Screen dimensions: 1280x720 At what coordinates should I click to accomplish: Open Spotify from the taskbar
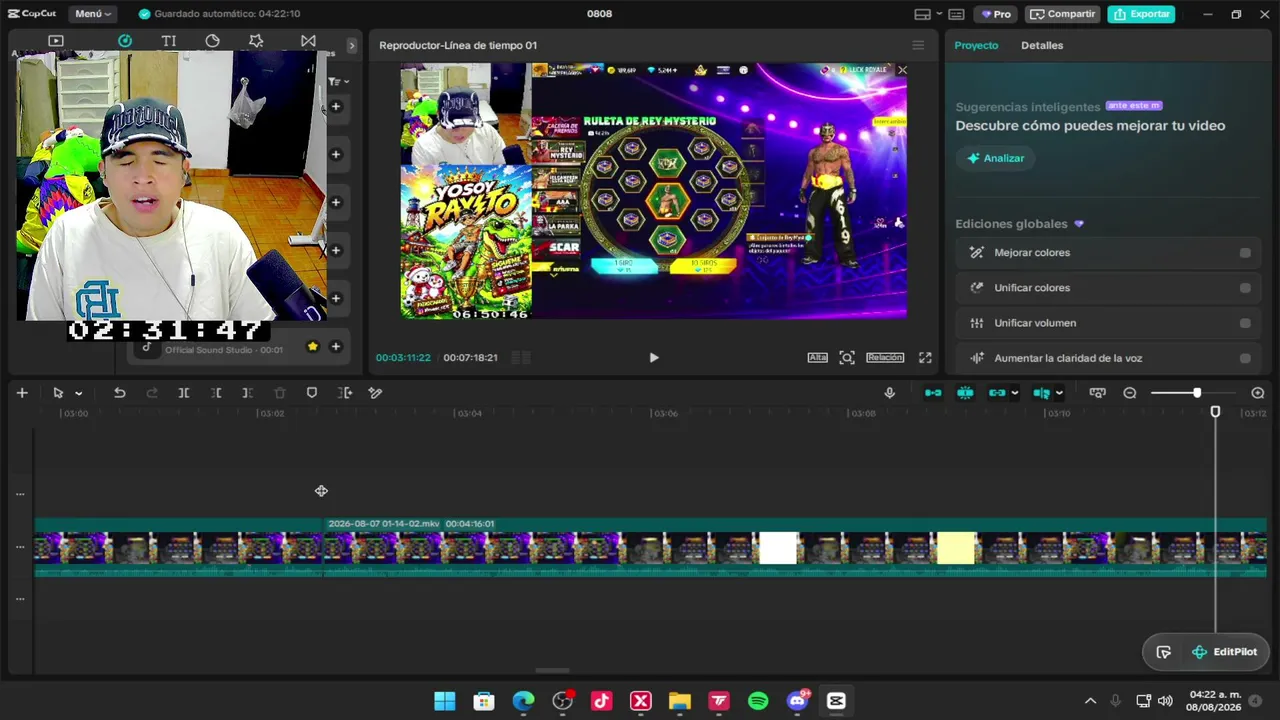click(758, 701)
